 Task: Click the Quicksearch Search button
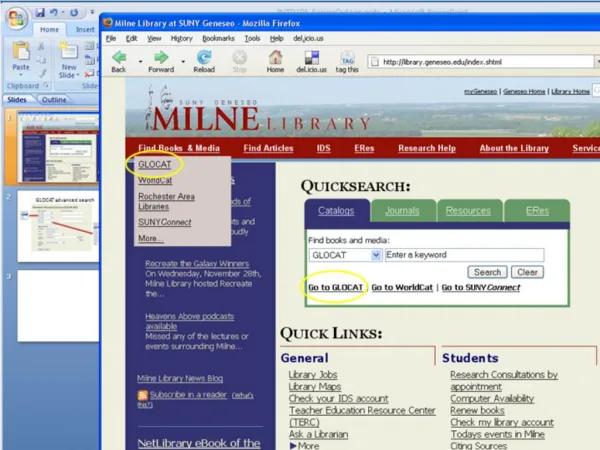click(488, 272)
